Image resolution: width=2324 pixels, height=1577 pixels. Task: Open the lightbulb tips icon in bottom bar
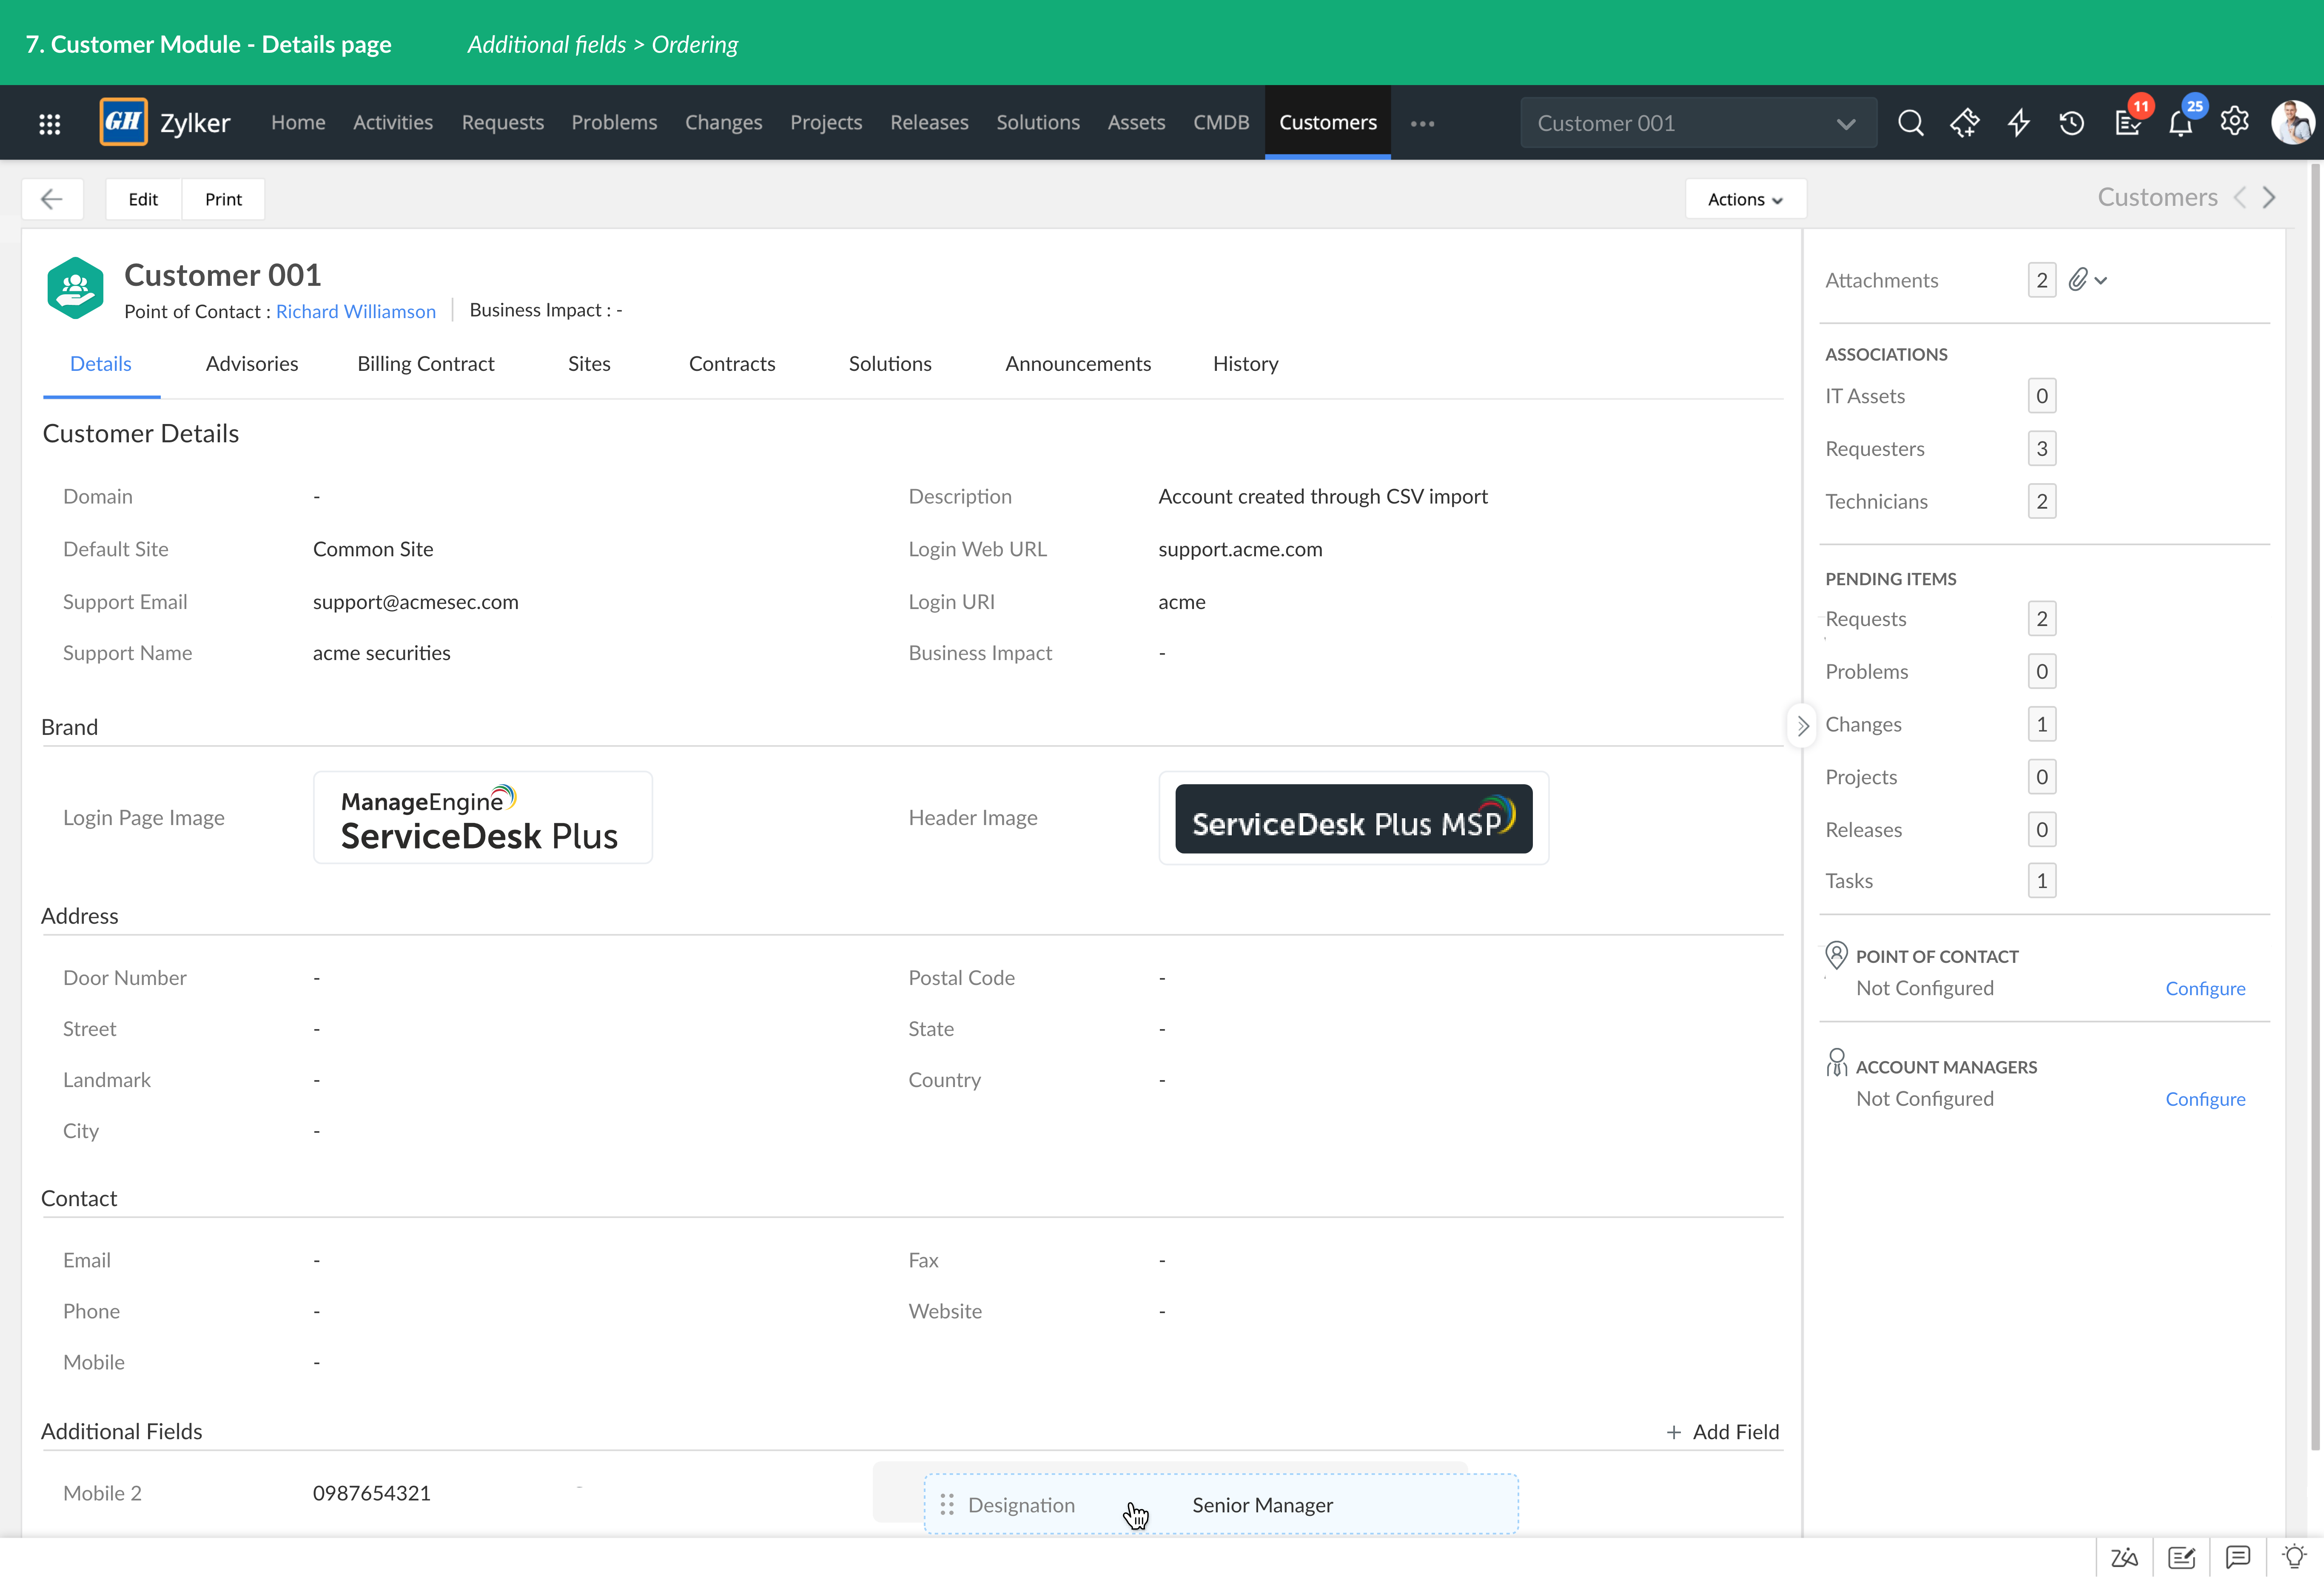(2294, 1556)
